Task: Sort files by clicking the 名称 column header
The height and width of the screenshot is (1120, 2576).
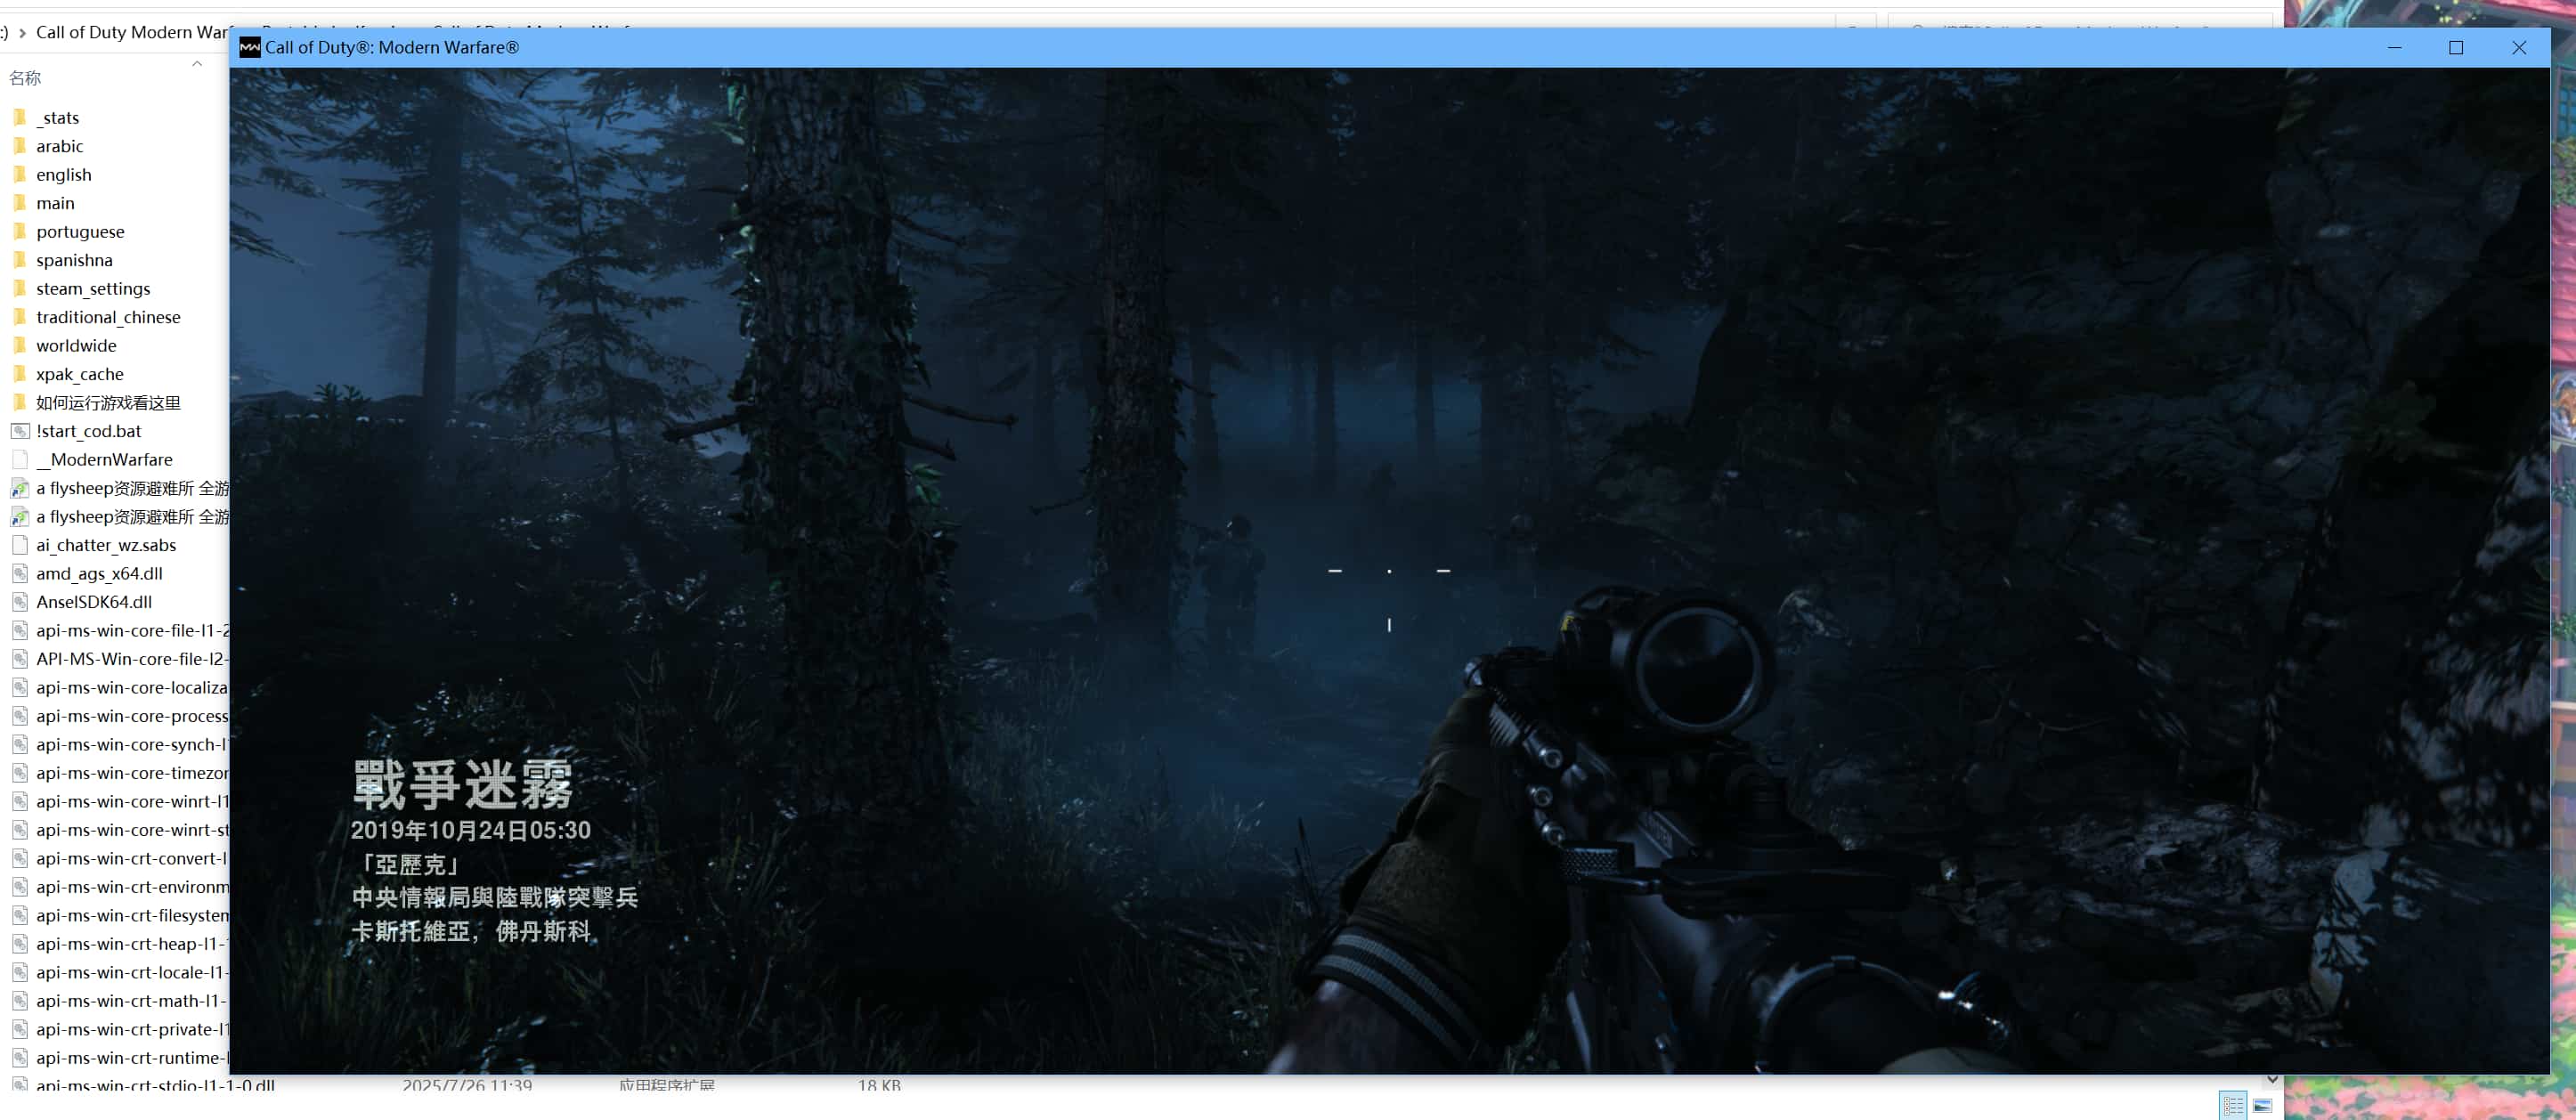Action: click(26, 78)
